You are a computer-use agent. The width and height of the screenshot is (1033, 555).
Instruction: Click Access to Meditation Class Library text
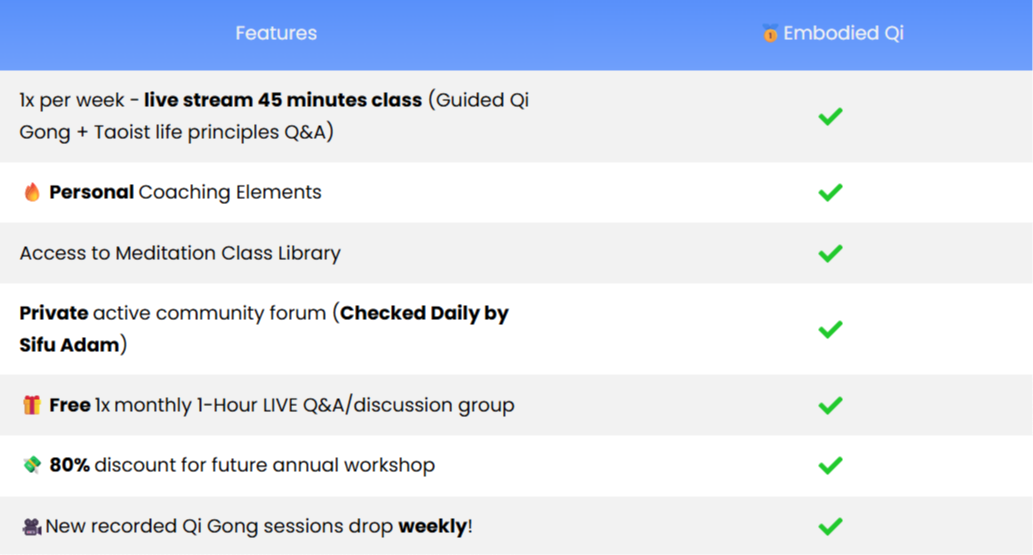point(180,253)
